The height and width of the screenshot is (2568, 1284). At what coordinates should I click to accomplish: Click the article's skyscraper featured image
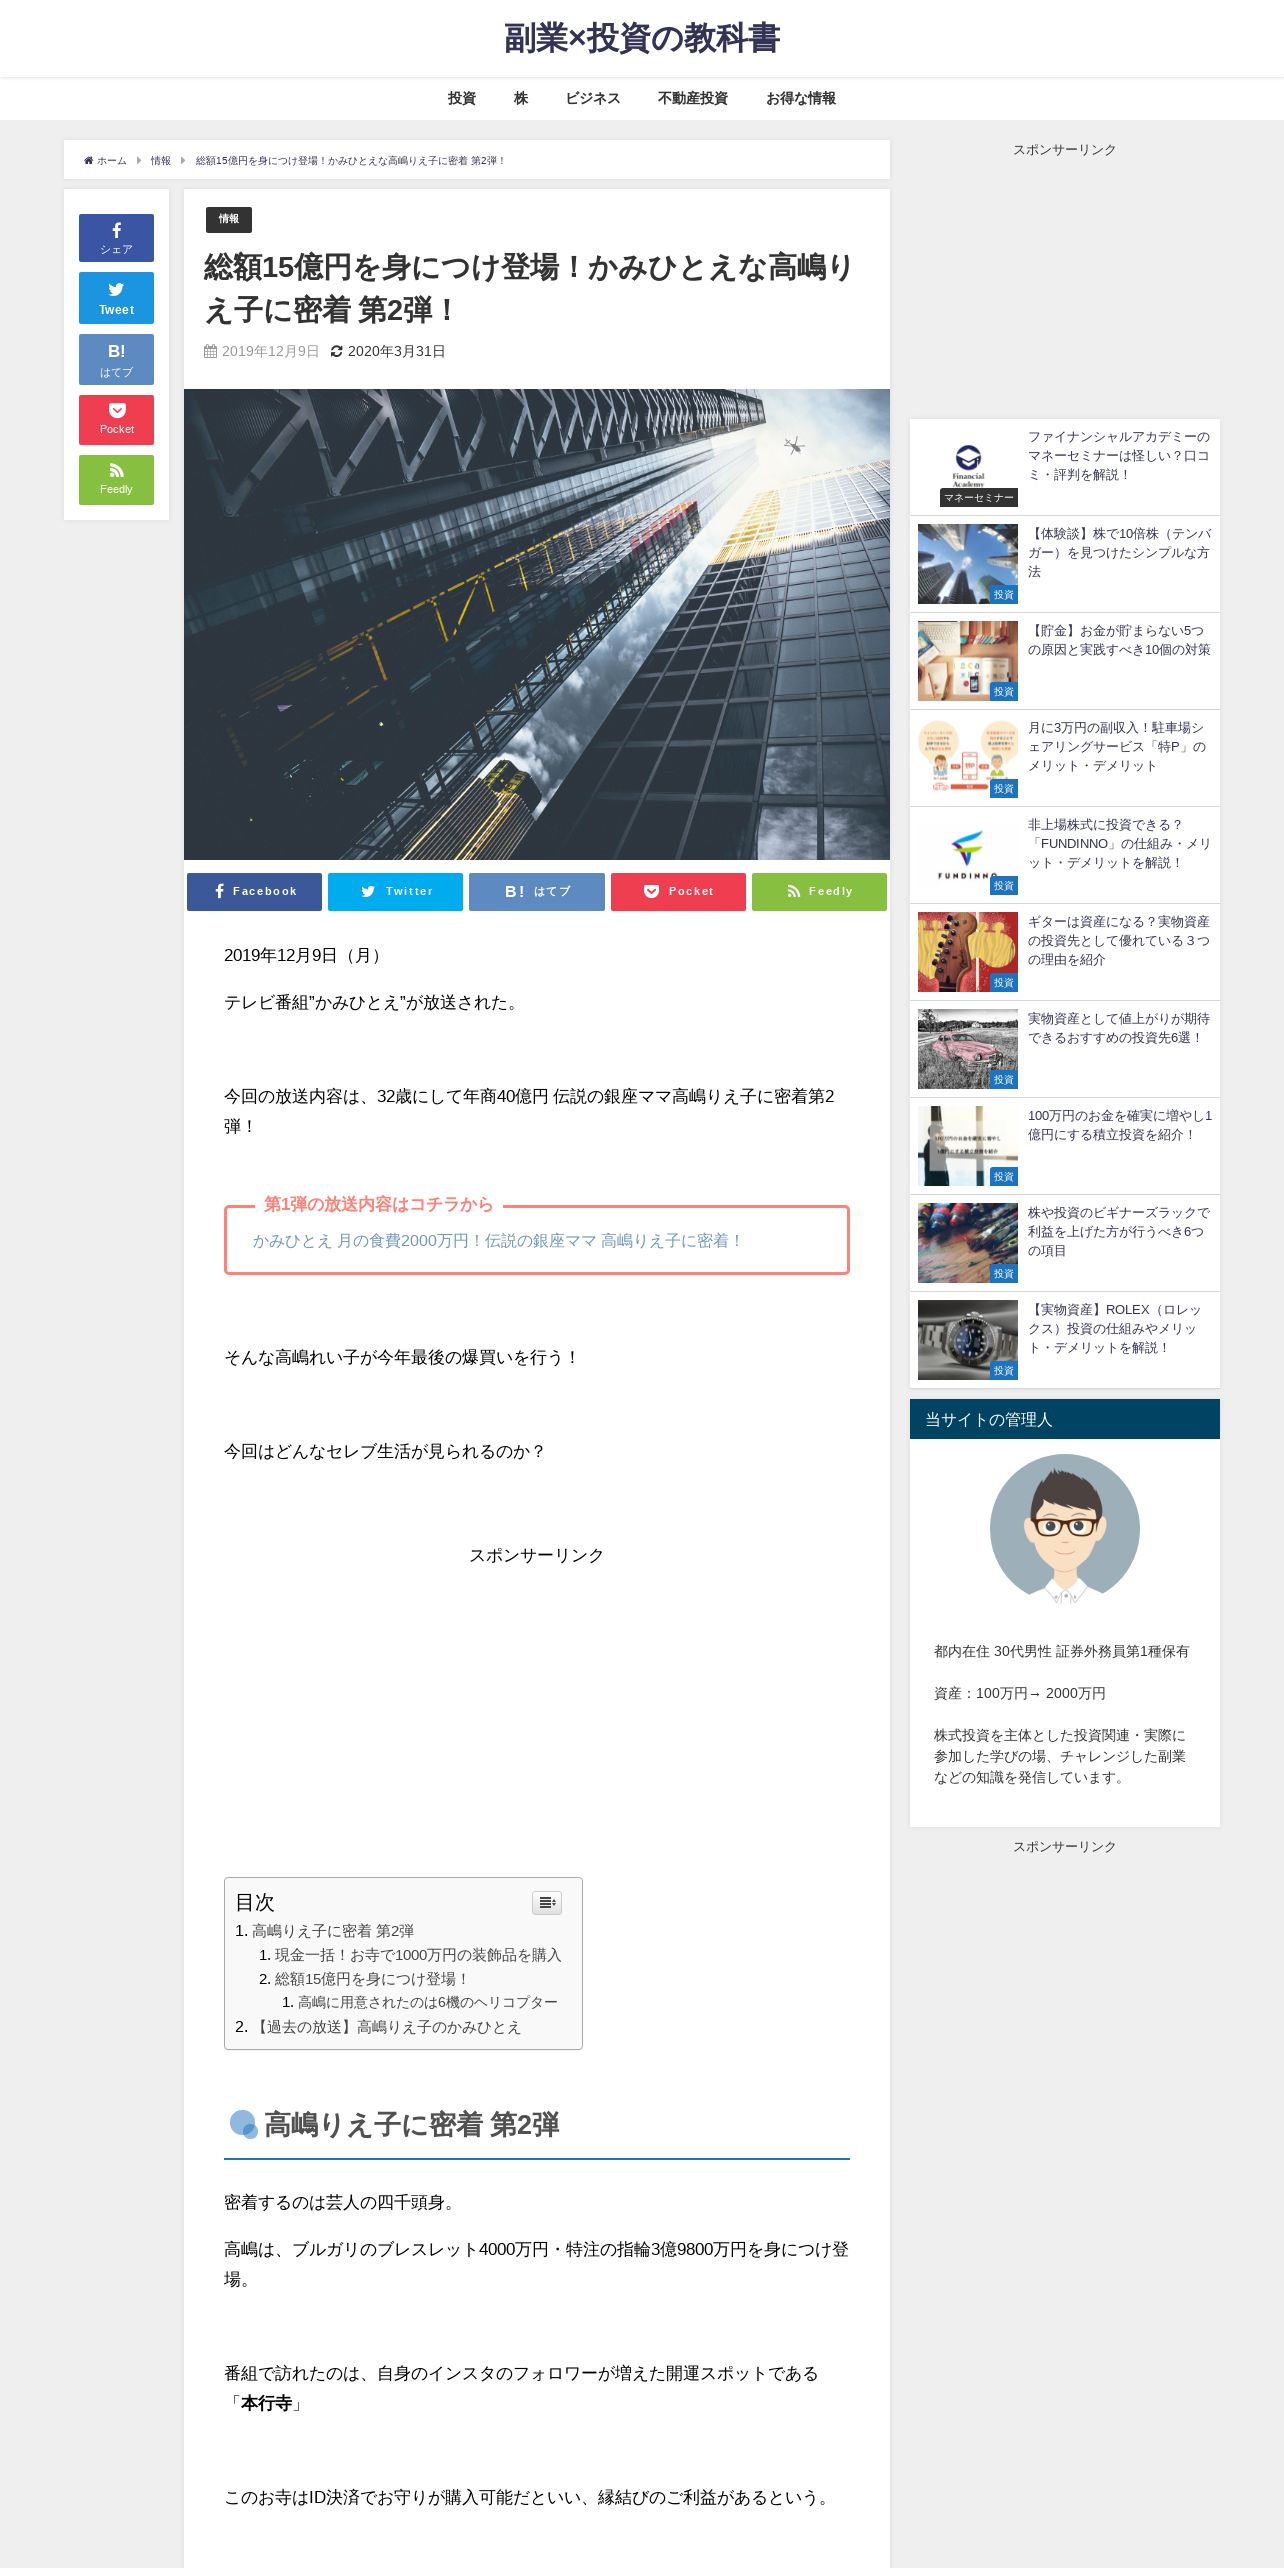(537, 624)
